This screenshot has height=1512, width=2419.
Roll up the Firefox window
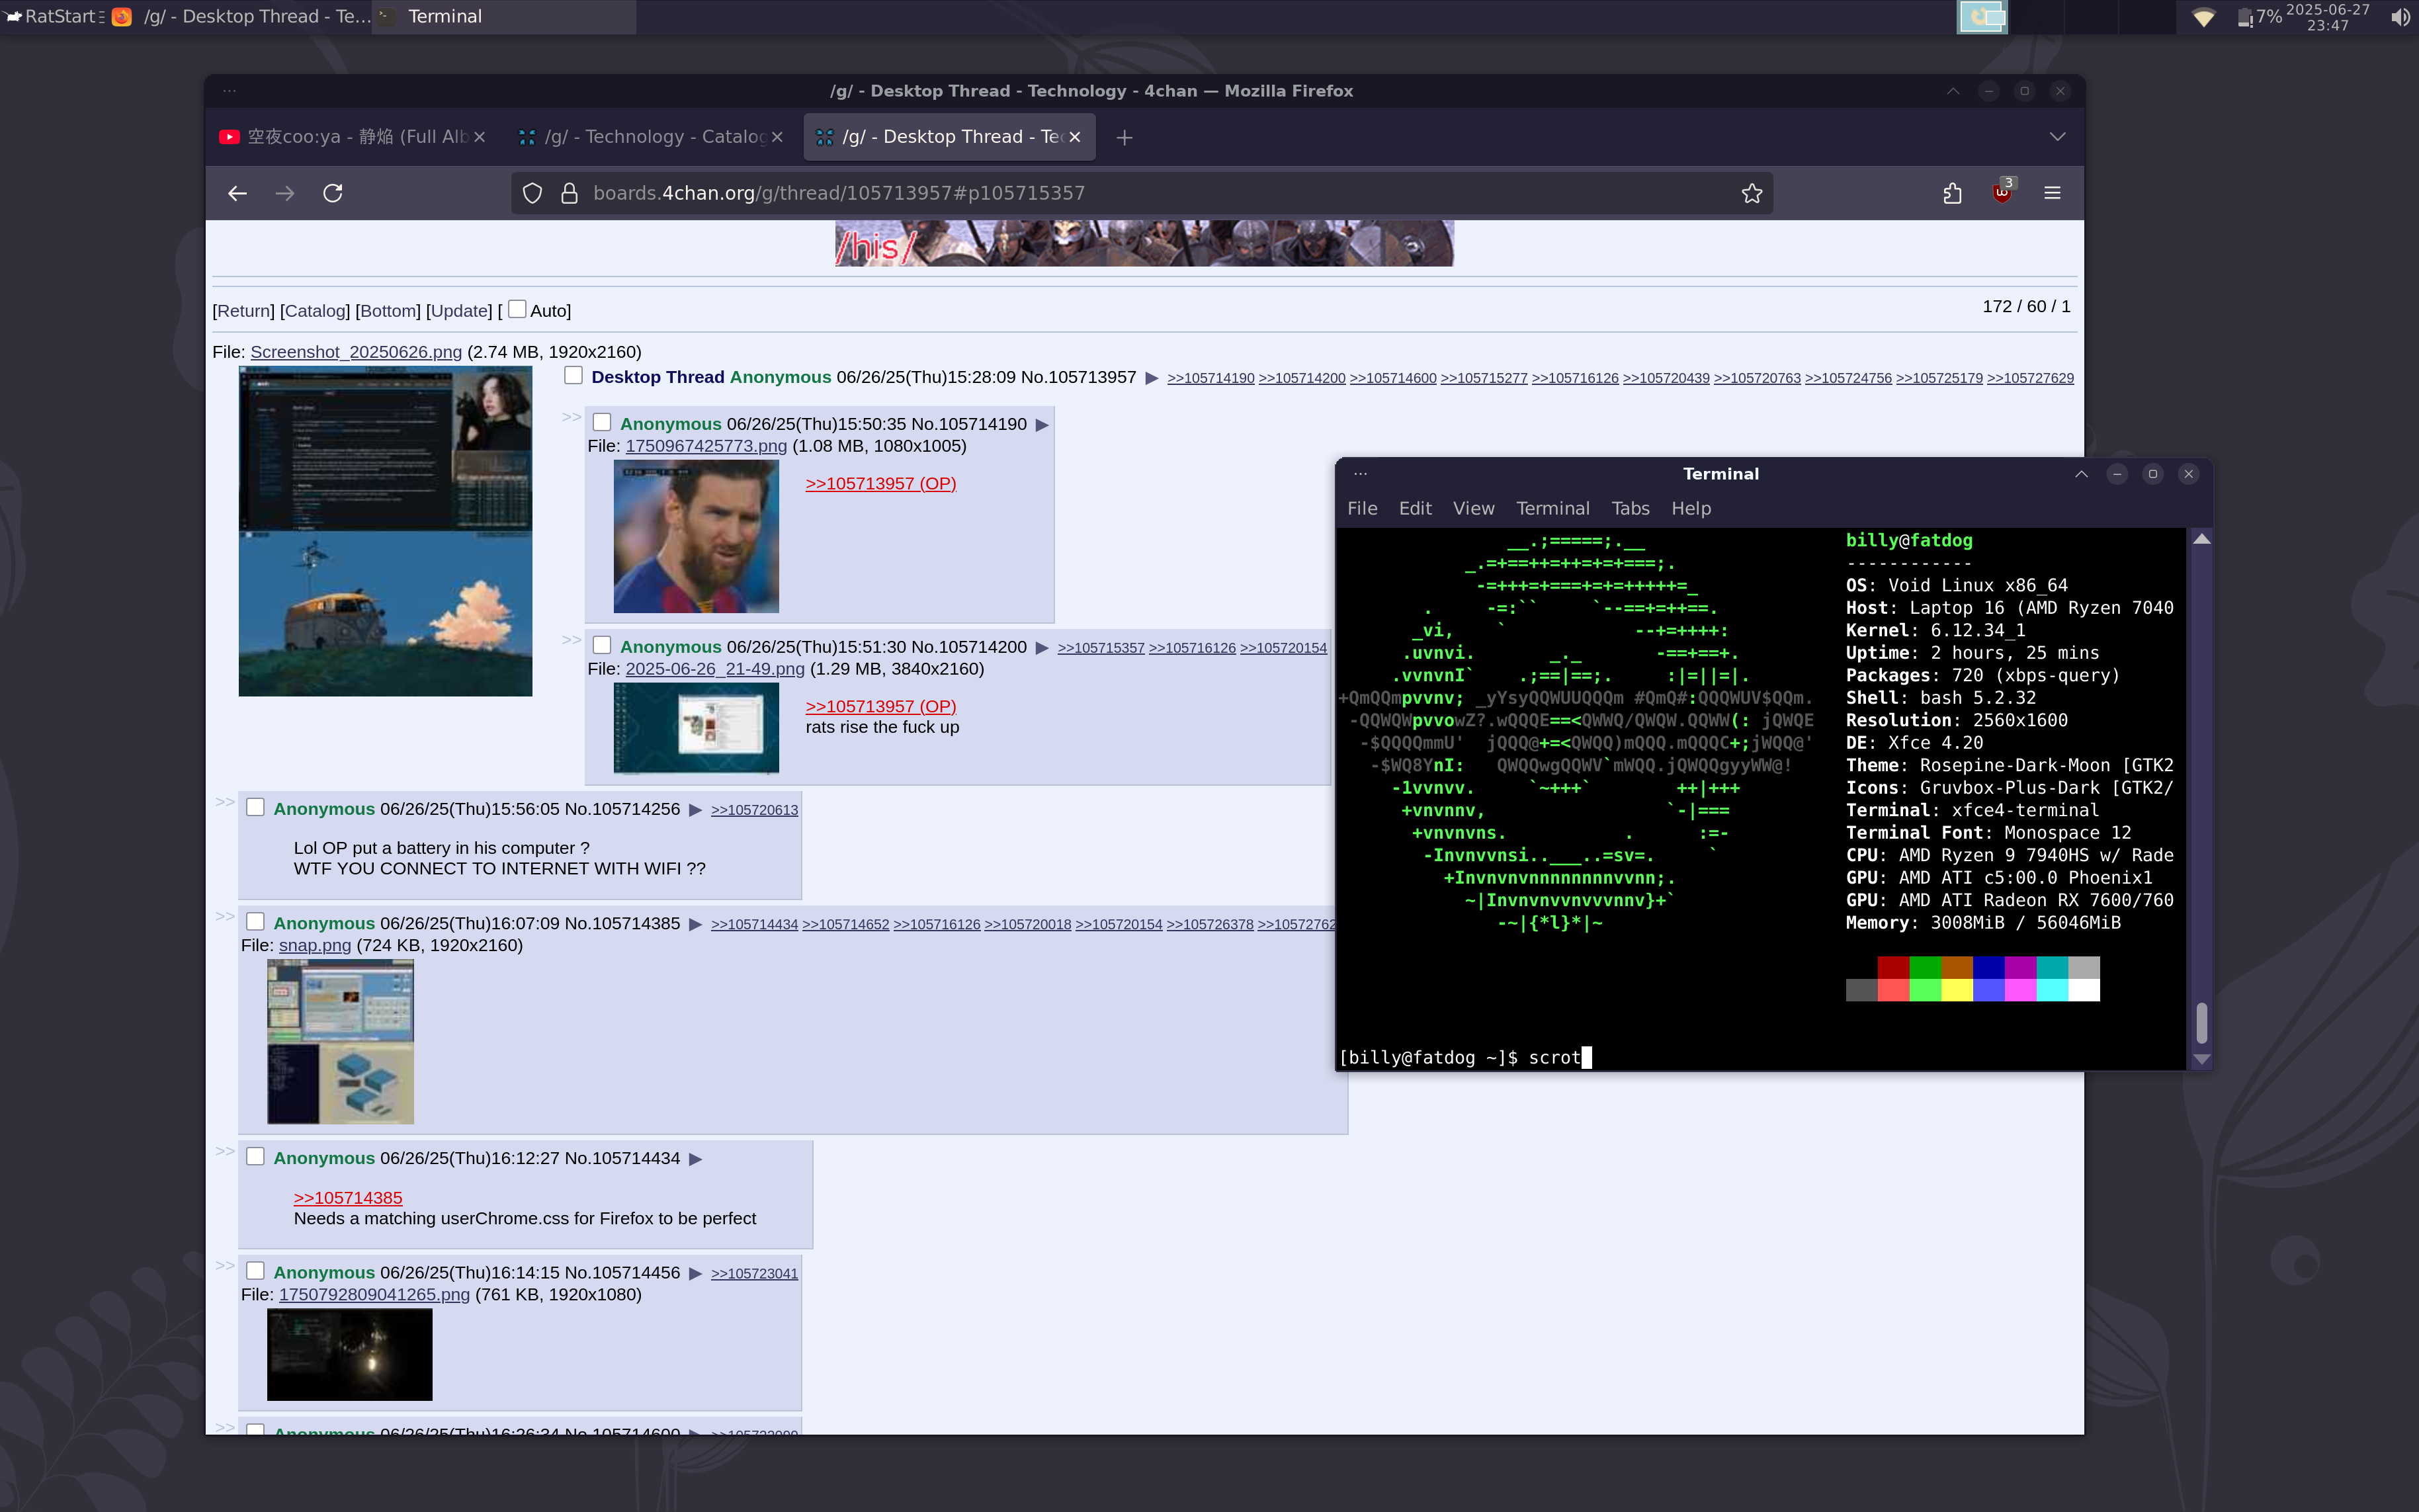tap(1953, 91)
